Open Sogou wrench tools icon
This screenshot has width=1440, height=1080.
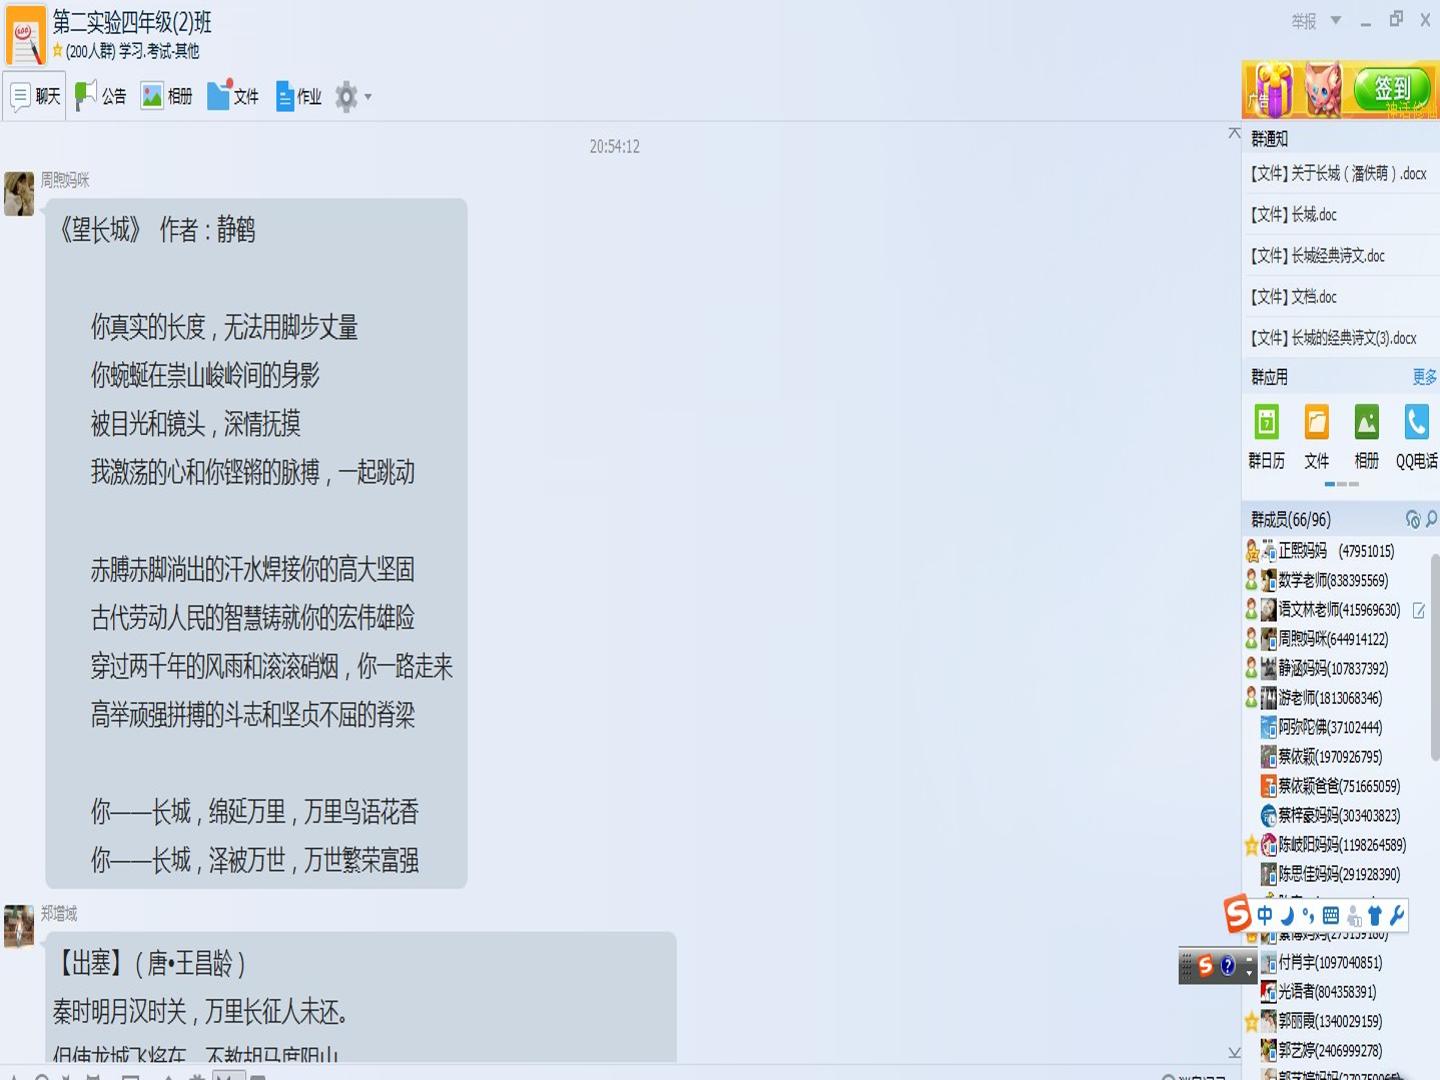coord(1397,915)
